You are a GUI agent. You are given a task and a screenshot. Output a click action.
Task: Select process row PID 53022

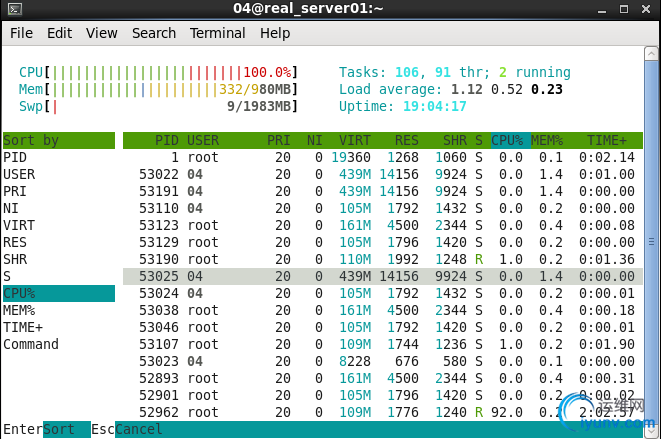click(x=383, y=174)
